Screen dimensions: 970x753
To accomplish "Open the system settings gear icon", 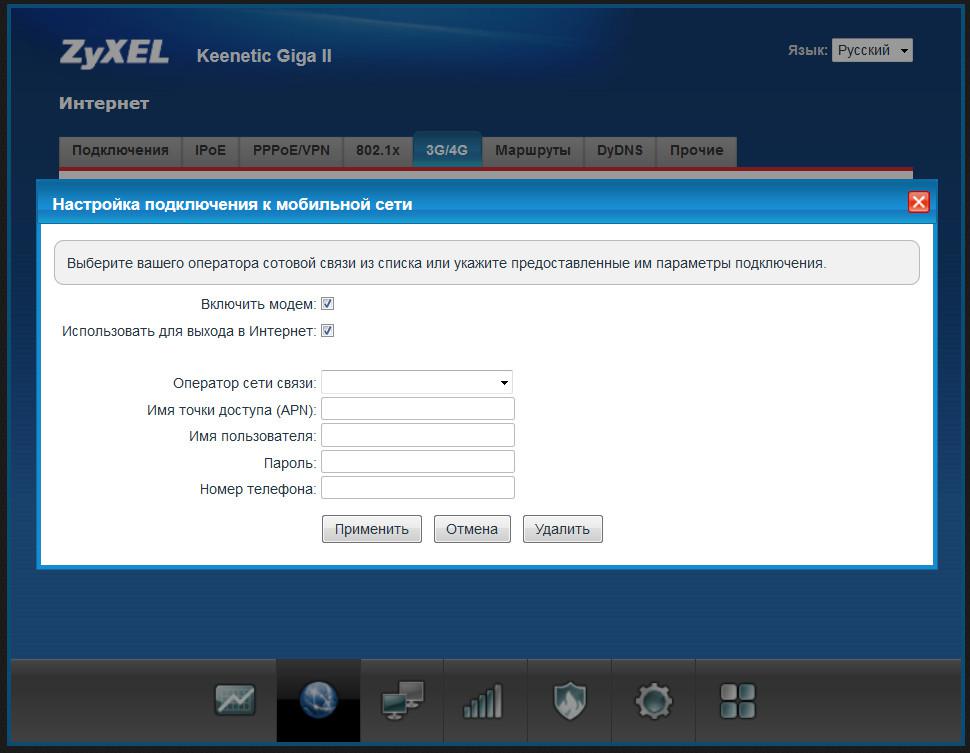I will [x=653, y=700].
